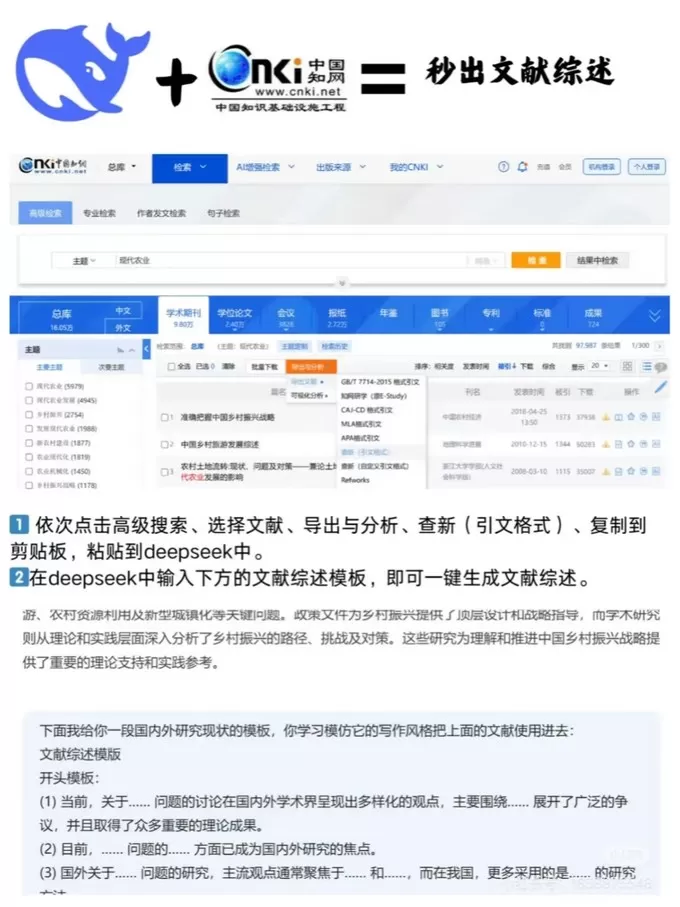Cite the 中国乡村旅游发展综述 article icon
This screenshot has width=680, height=907.
(643, 444)
